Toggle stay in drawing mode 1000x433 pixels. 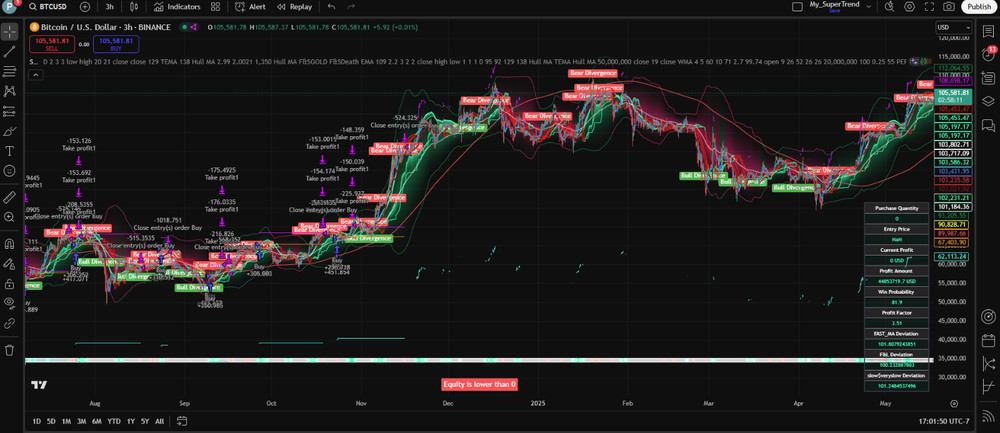(x=10, y=263)
